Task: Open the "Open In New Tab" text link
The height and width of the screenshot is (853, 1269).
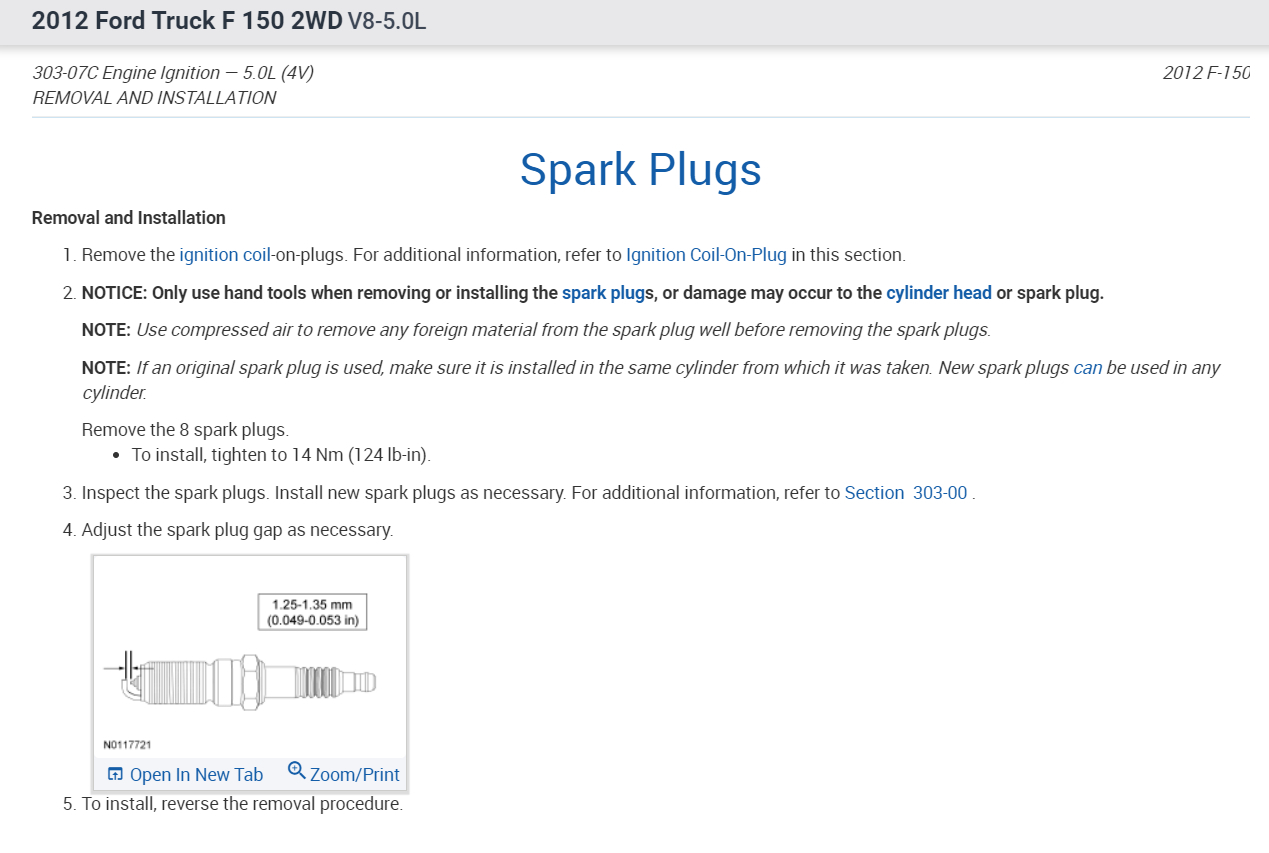Action: pos(196,775)
